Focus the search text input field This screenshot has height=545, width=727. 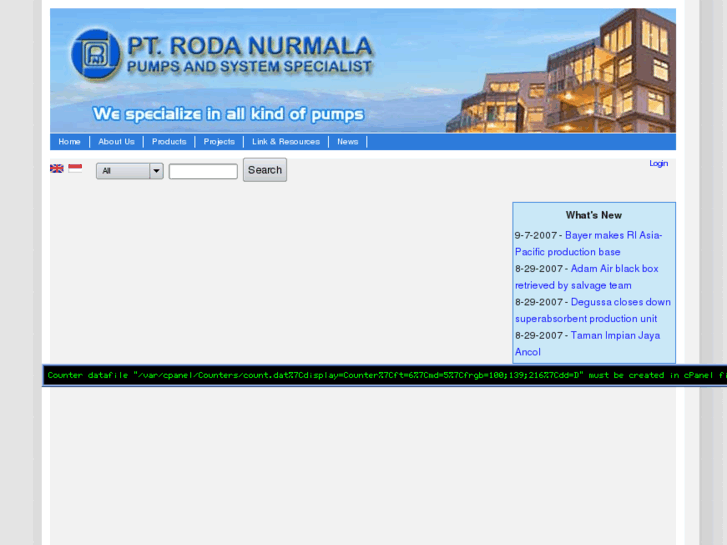point(203,171)
